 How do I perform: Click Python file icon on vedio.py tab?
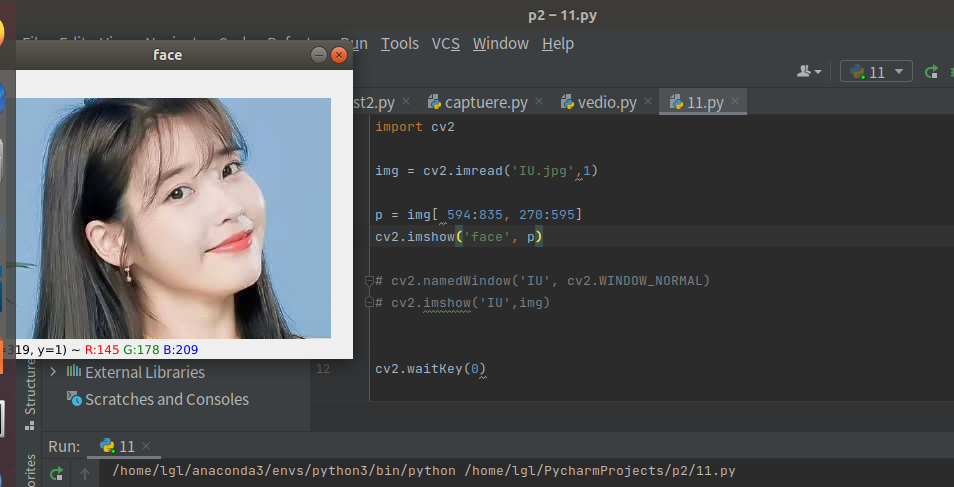567,102
